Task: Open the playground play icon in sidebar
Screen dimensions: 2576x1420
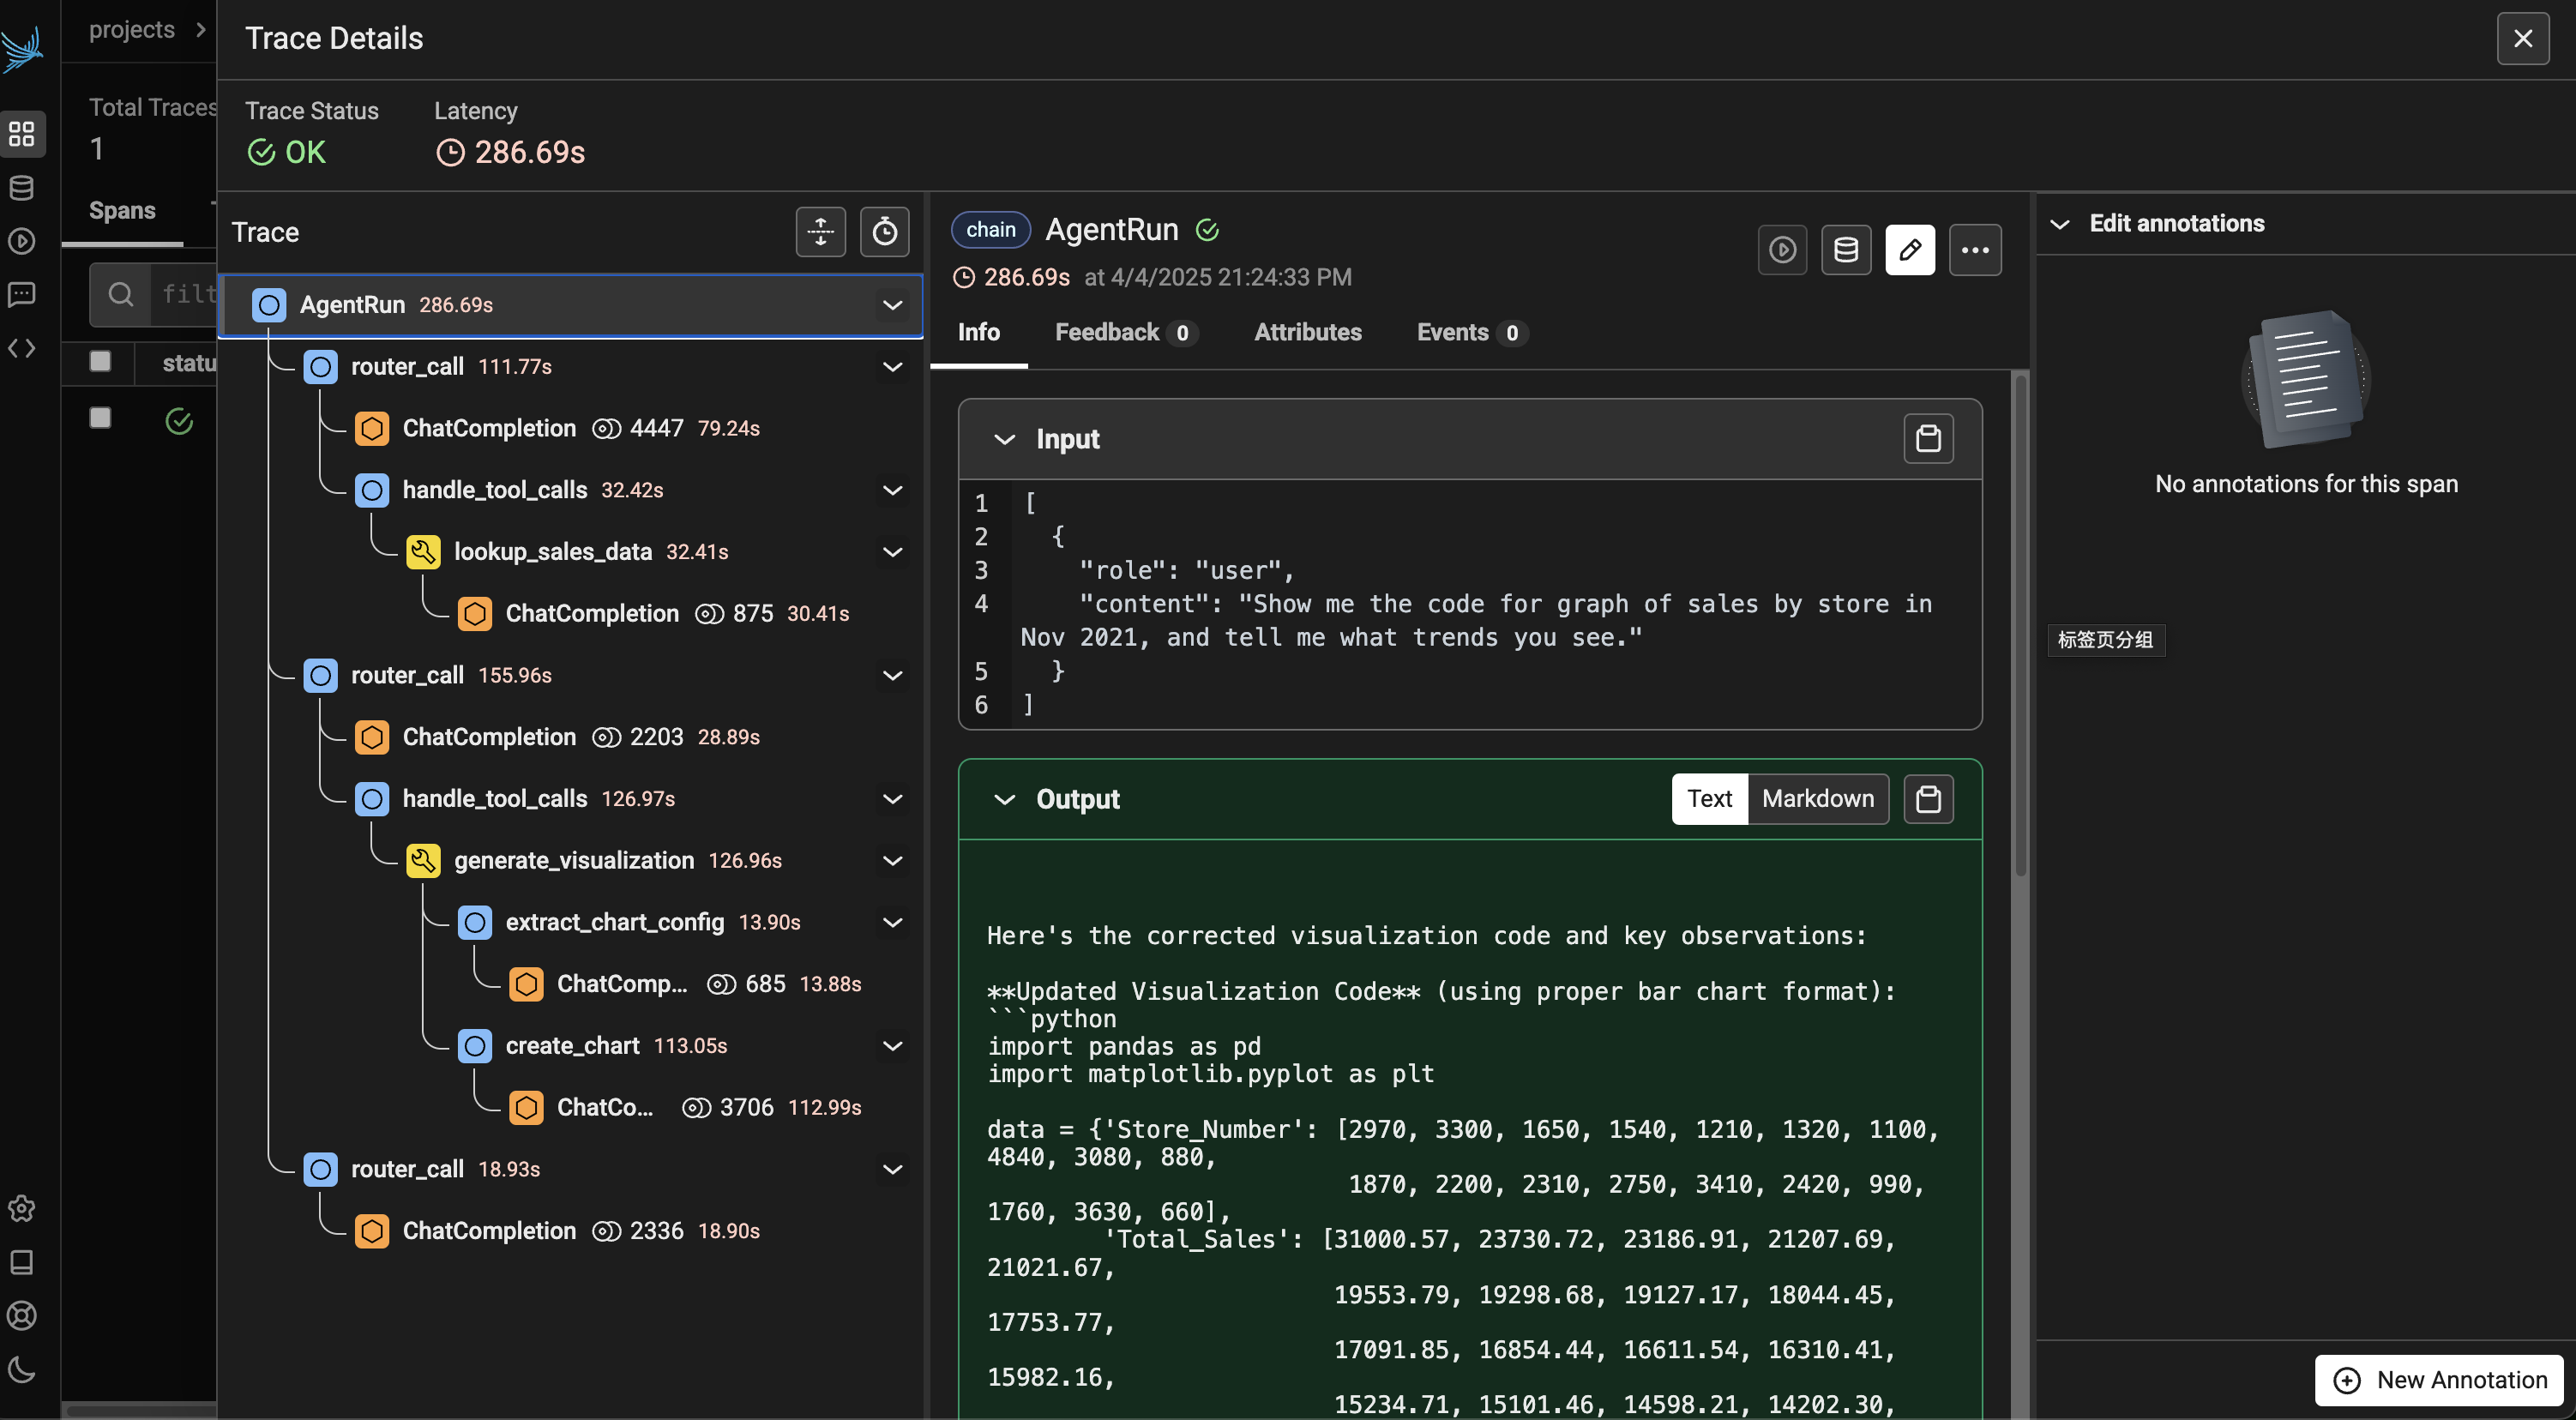Action: tap(22, 241)
